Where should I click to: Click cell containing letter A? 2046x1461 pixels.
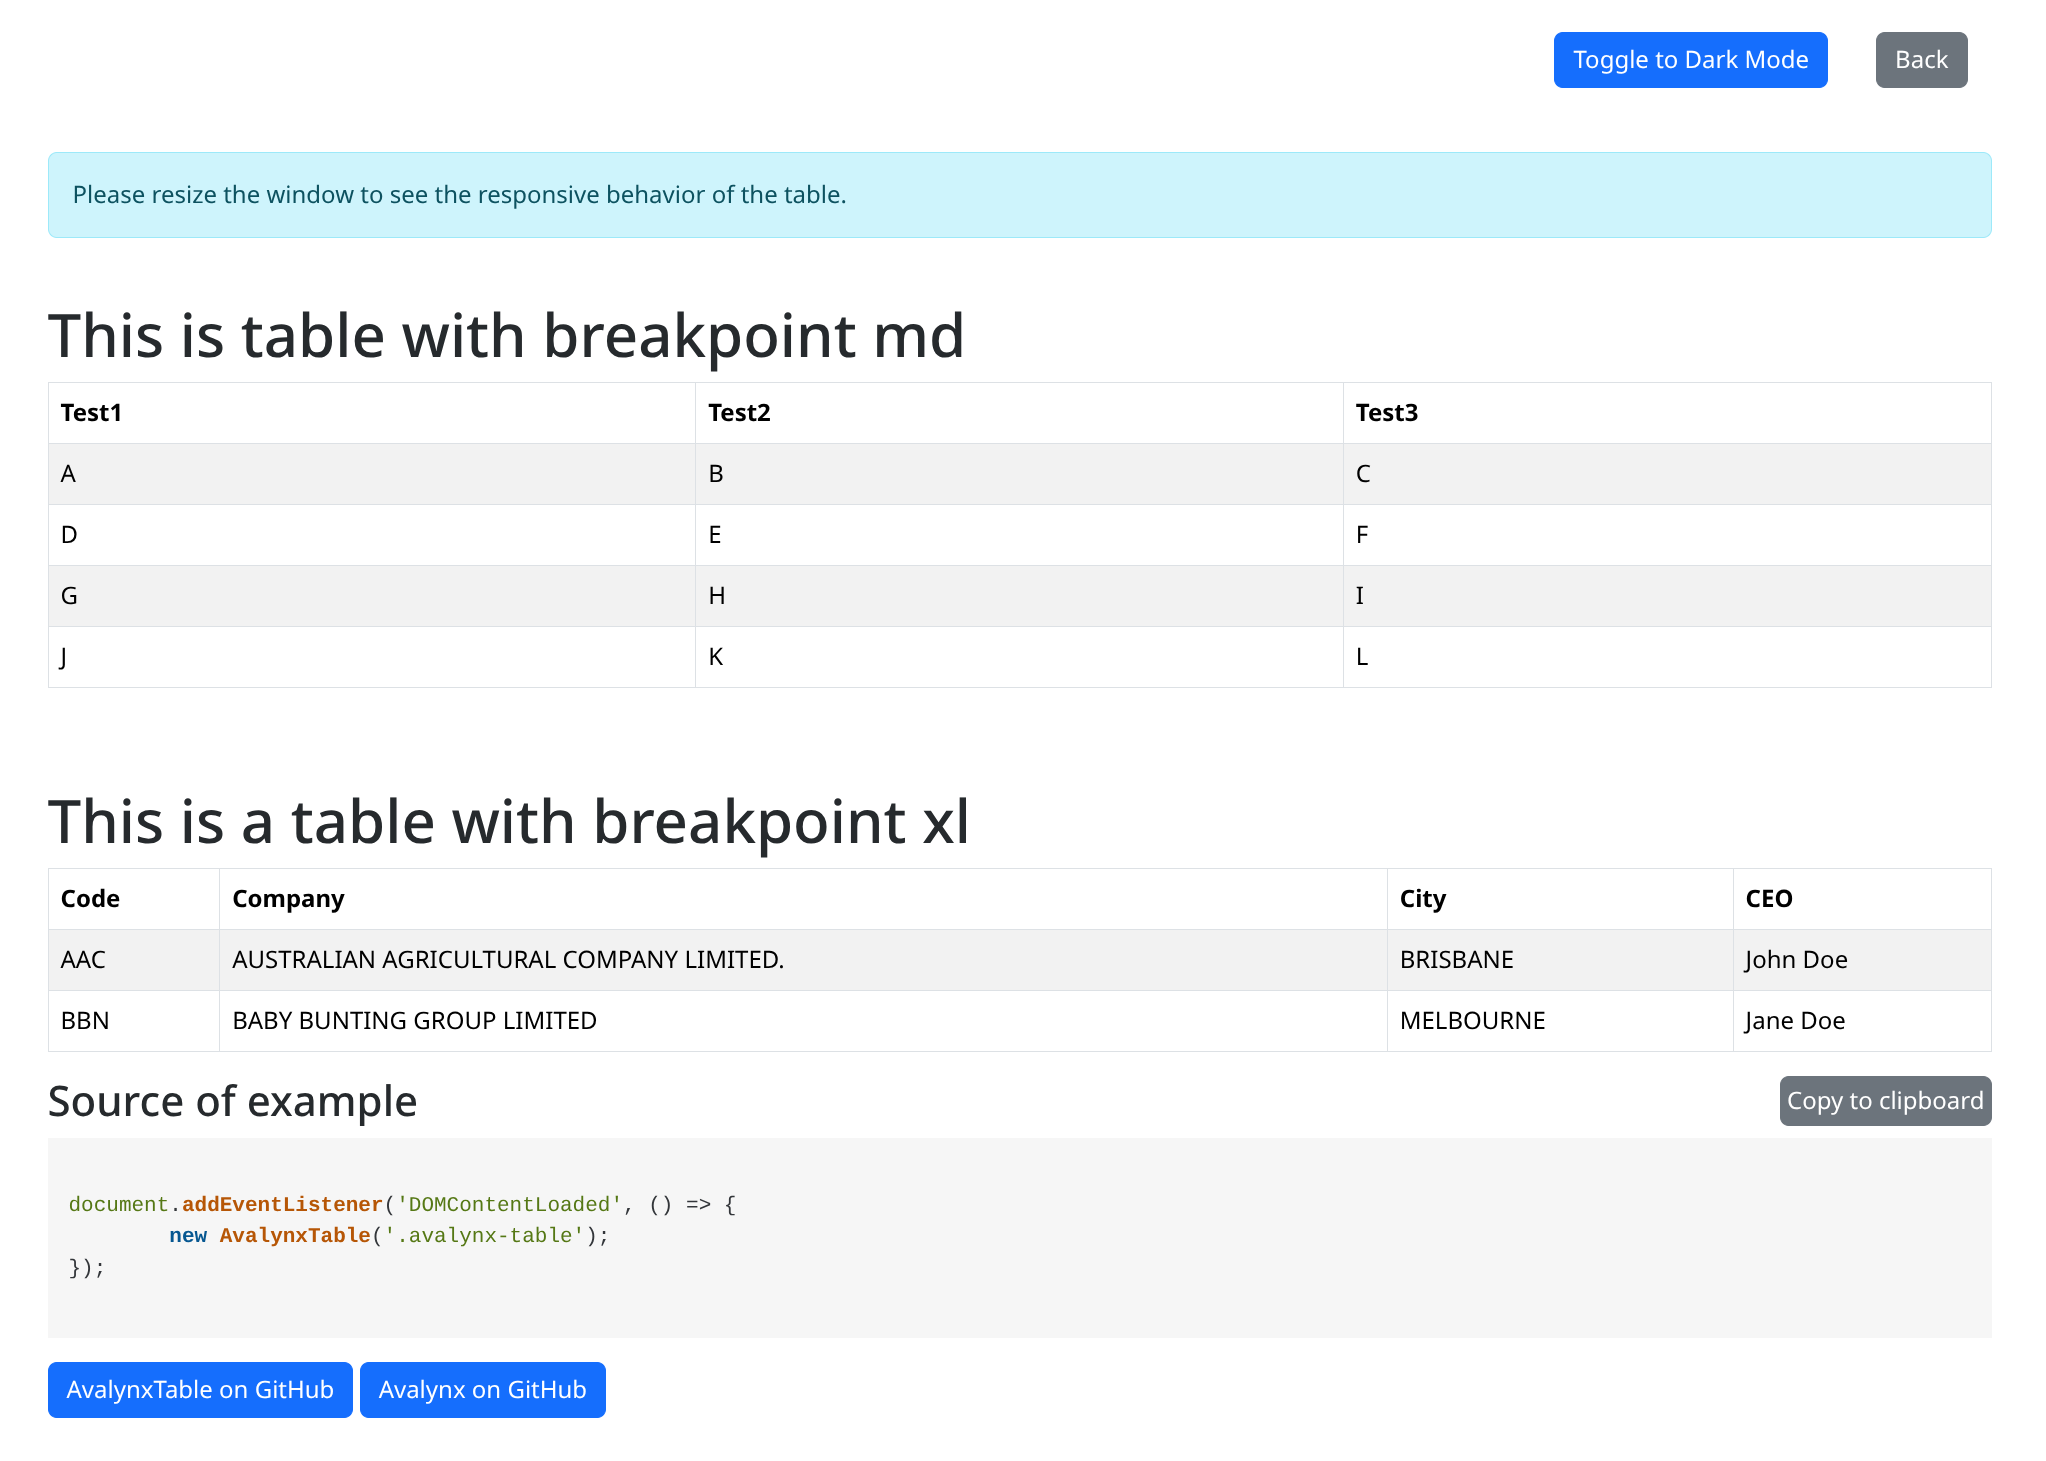point(68,473)
